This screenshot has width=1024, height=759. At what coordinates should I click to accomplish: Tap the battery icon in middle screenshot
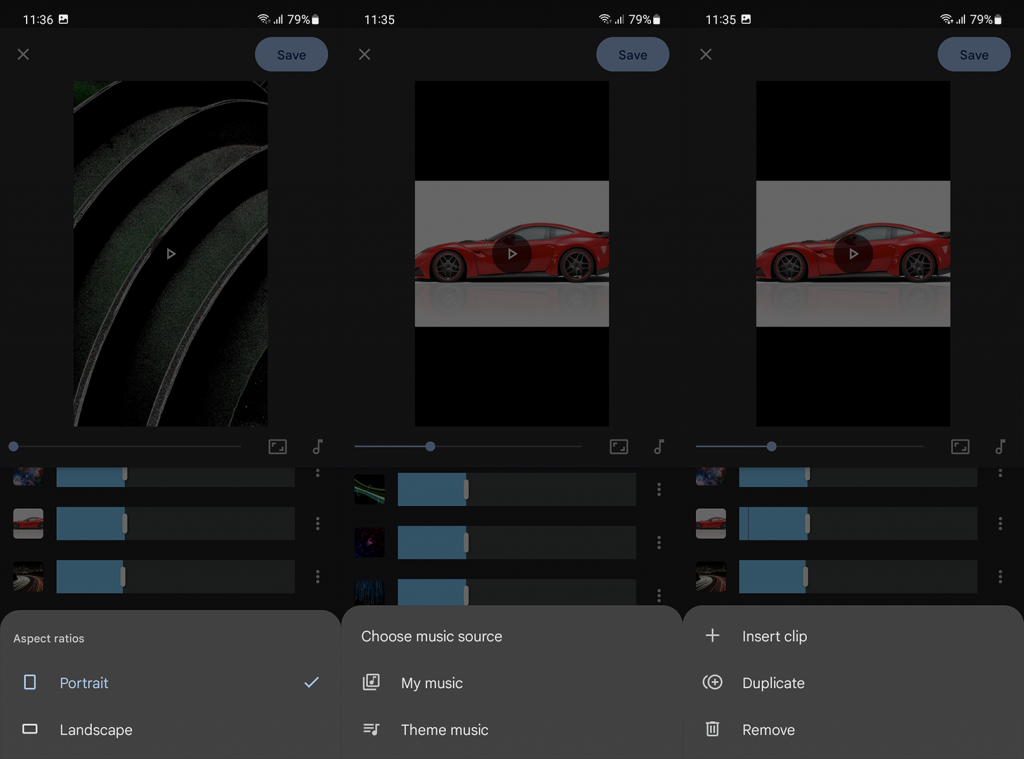coord(656,20)
